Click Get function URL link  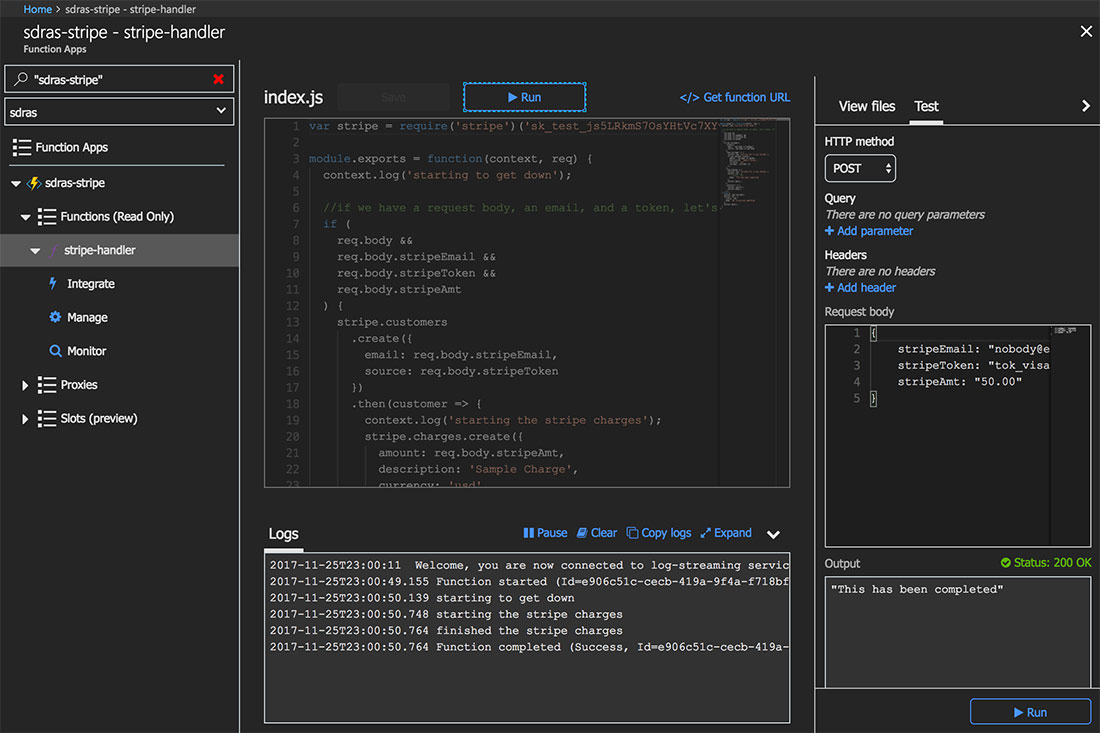coord(746,97)
